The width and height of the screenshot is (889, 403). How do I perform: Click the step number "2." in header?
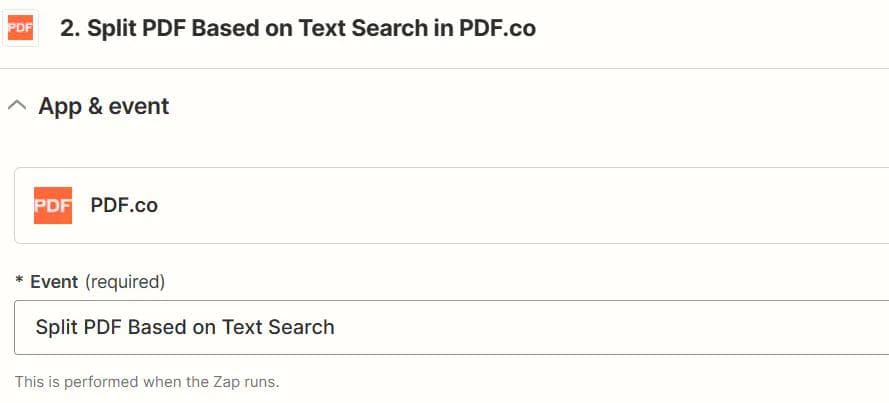[x=70, y=28]
